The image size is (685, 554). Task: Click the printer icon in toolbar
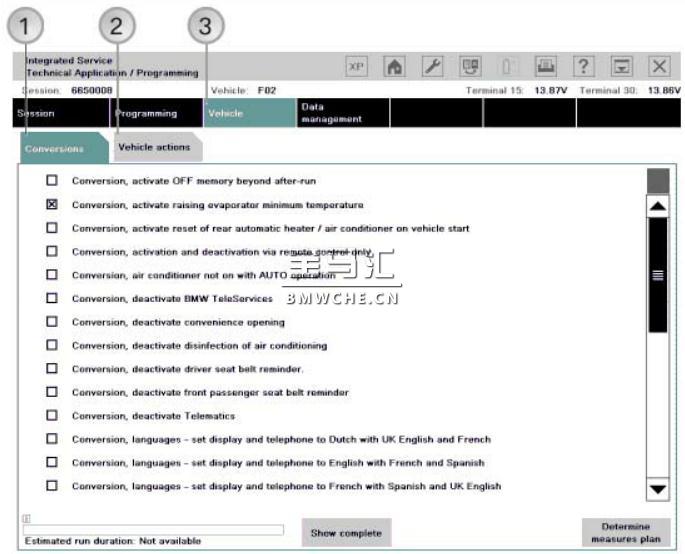point(546,67)
